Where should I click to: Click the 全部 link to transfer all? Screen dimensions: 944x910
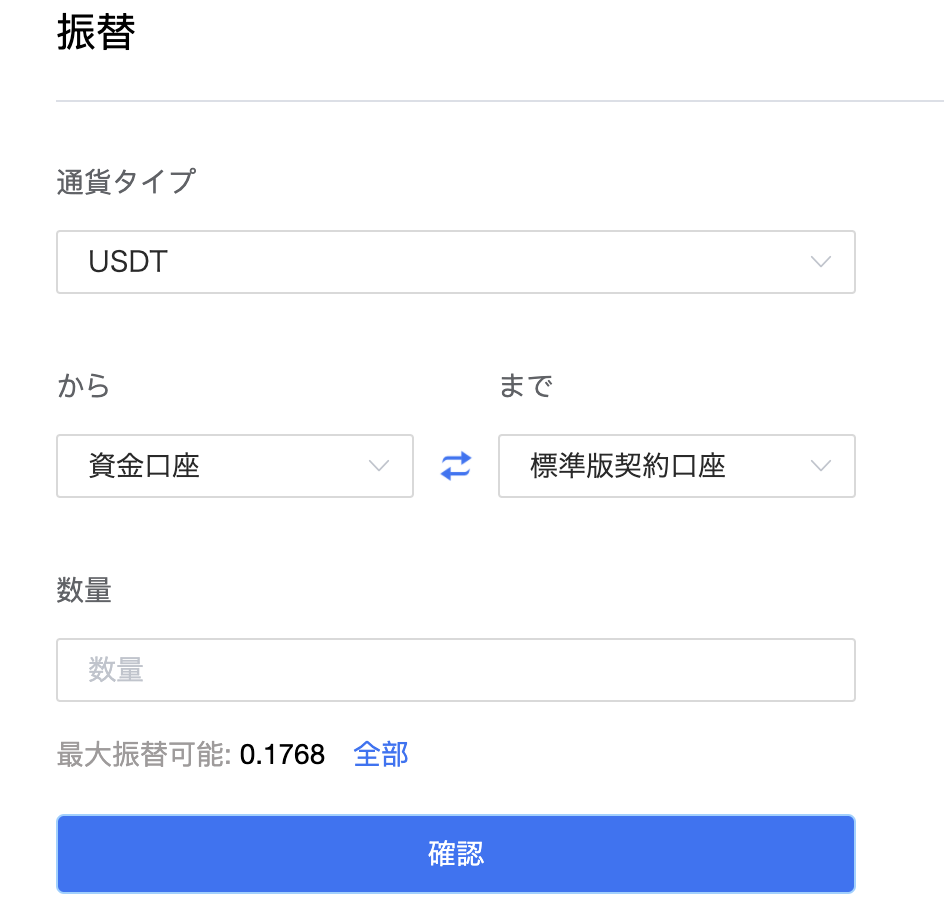(x=381, y=754)
